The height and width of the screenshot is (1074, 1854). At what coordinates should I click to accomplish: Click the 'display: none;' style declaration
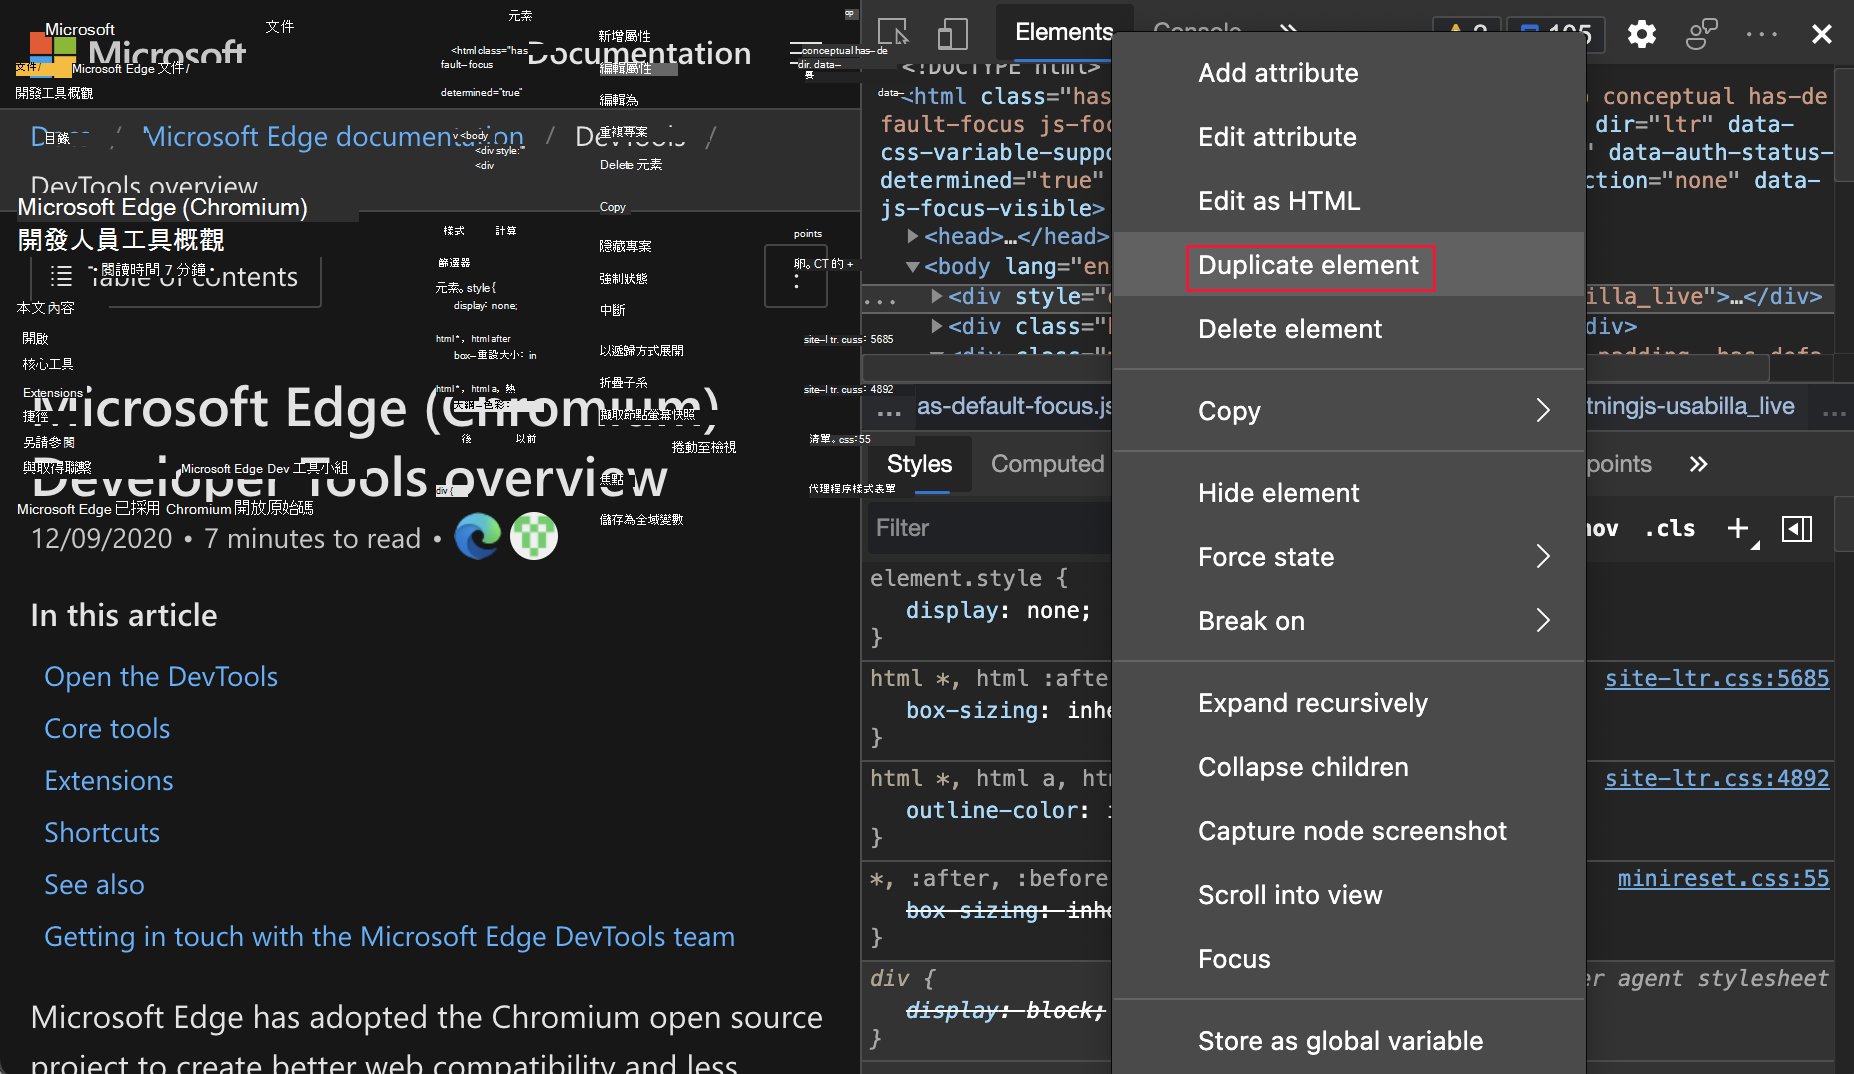pos(998,610)
